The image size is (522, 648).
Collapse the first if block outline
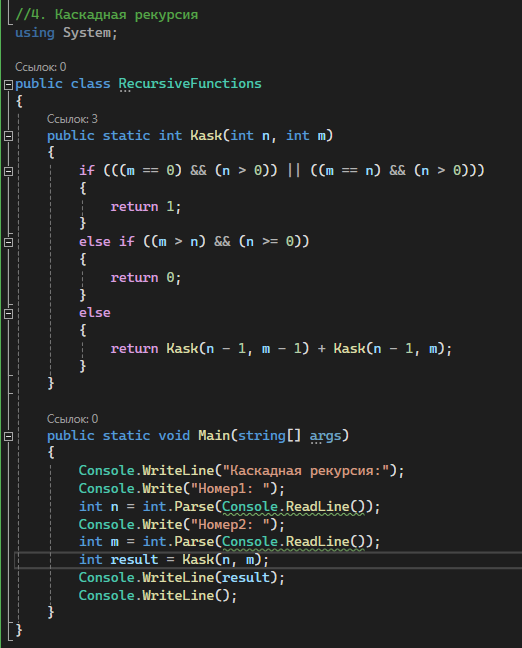coord(8,171)
